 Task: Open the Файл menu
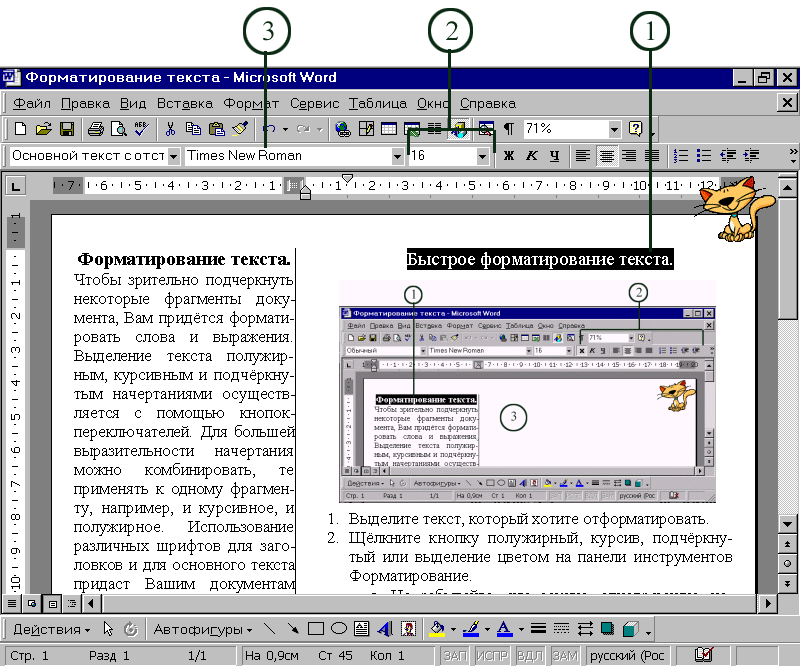pos(32,104)
